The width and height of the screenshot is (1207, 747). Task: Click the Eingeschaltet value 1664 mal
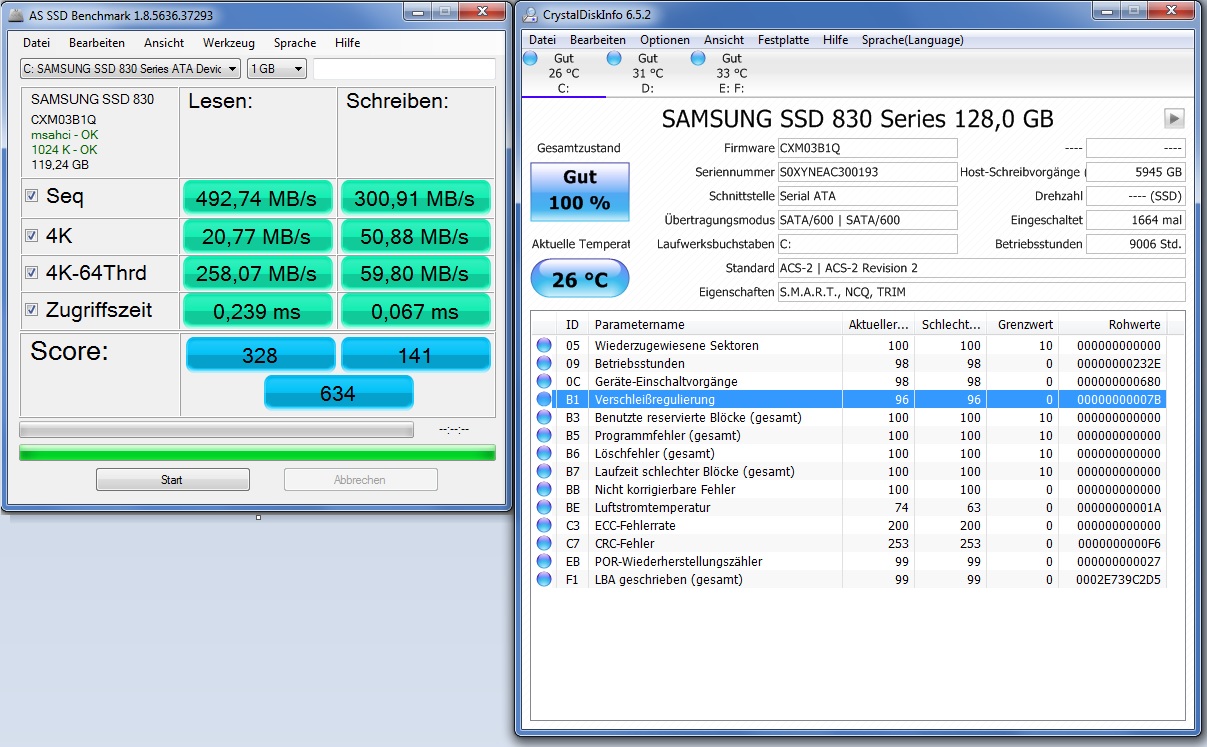1136,220
